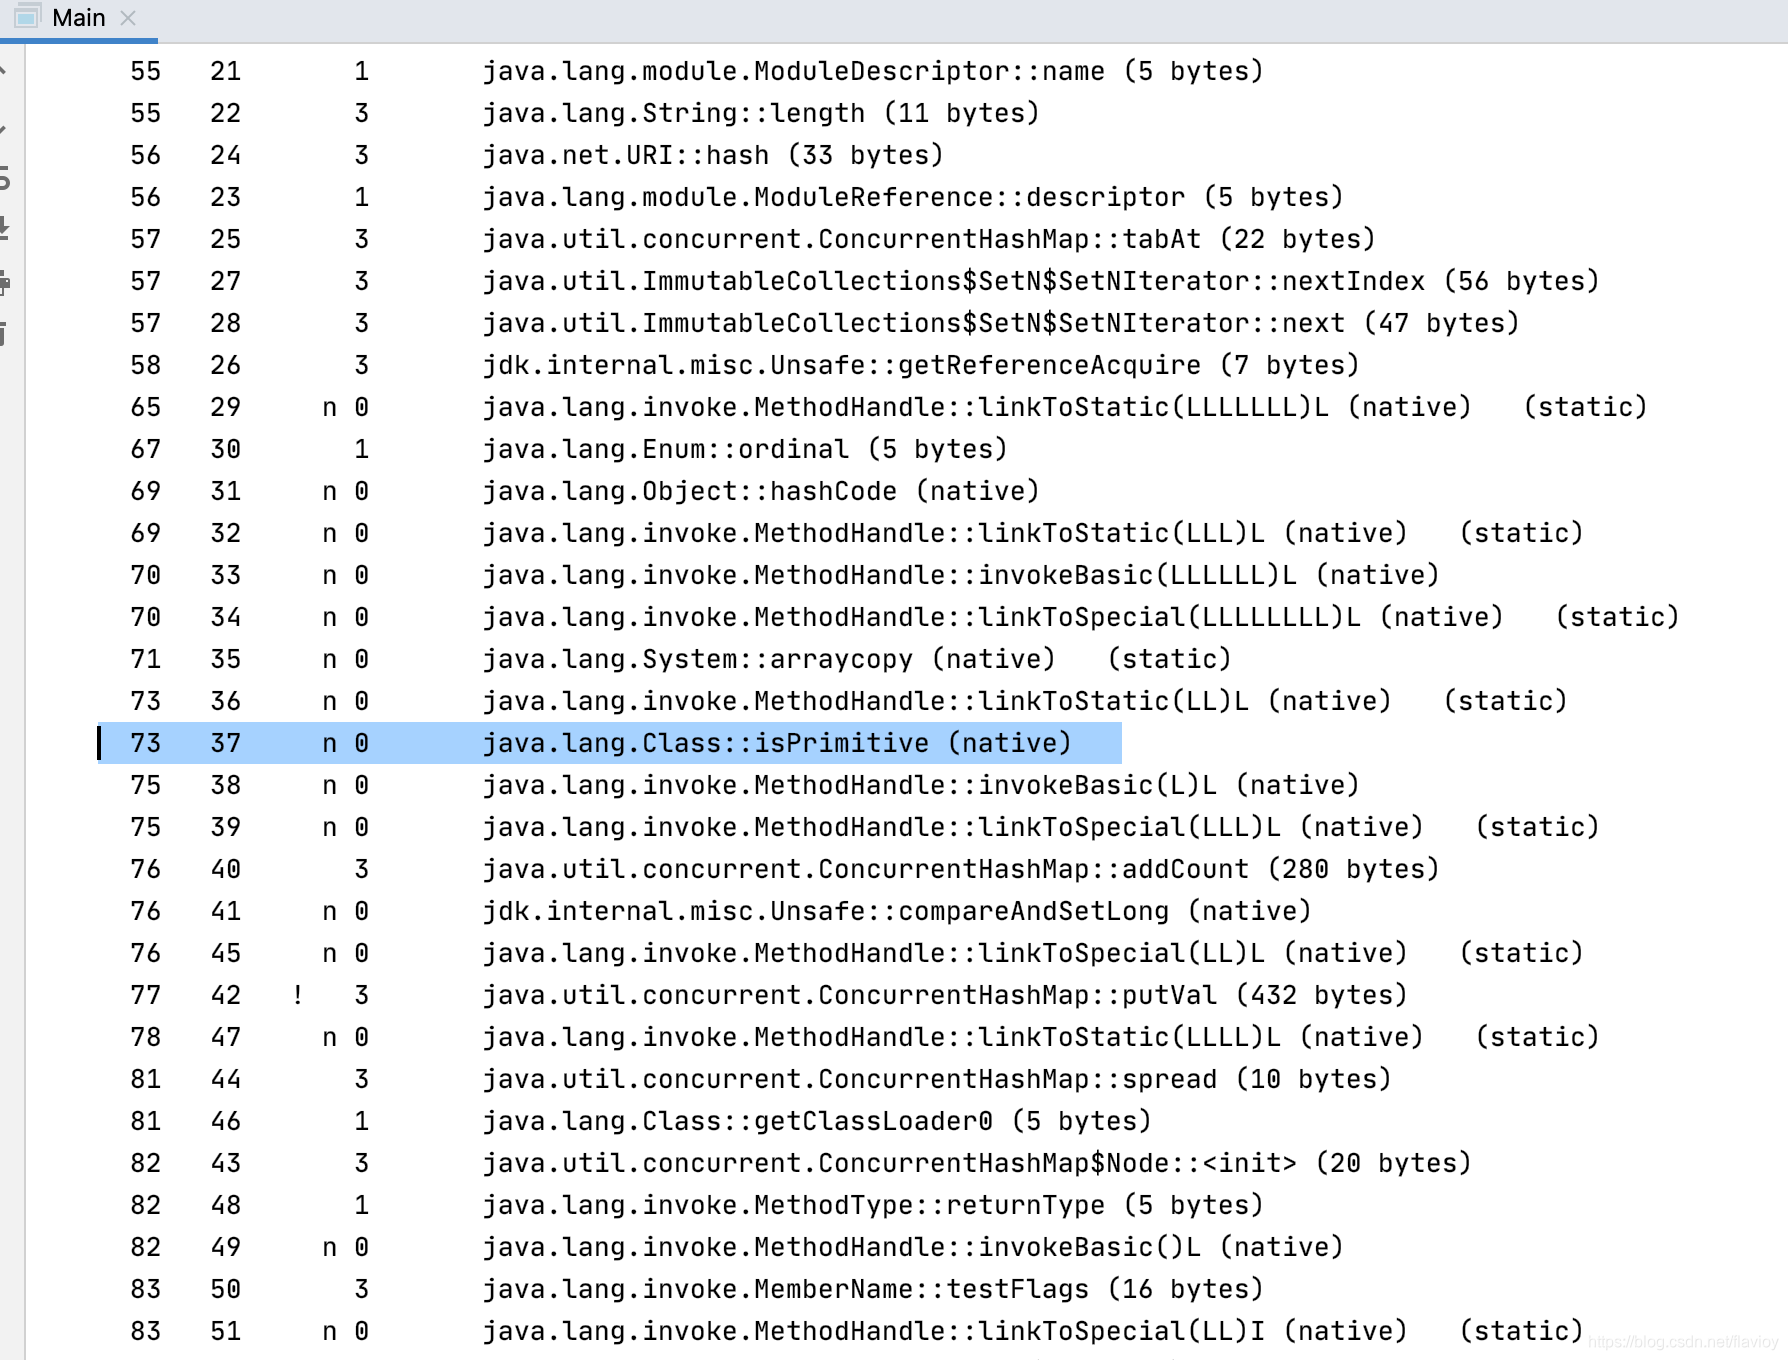Click timestamp 58 in the first column
This screenshot has width=1788, height=1360.
(x=146, y=365)
